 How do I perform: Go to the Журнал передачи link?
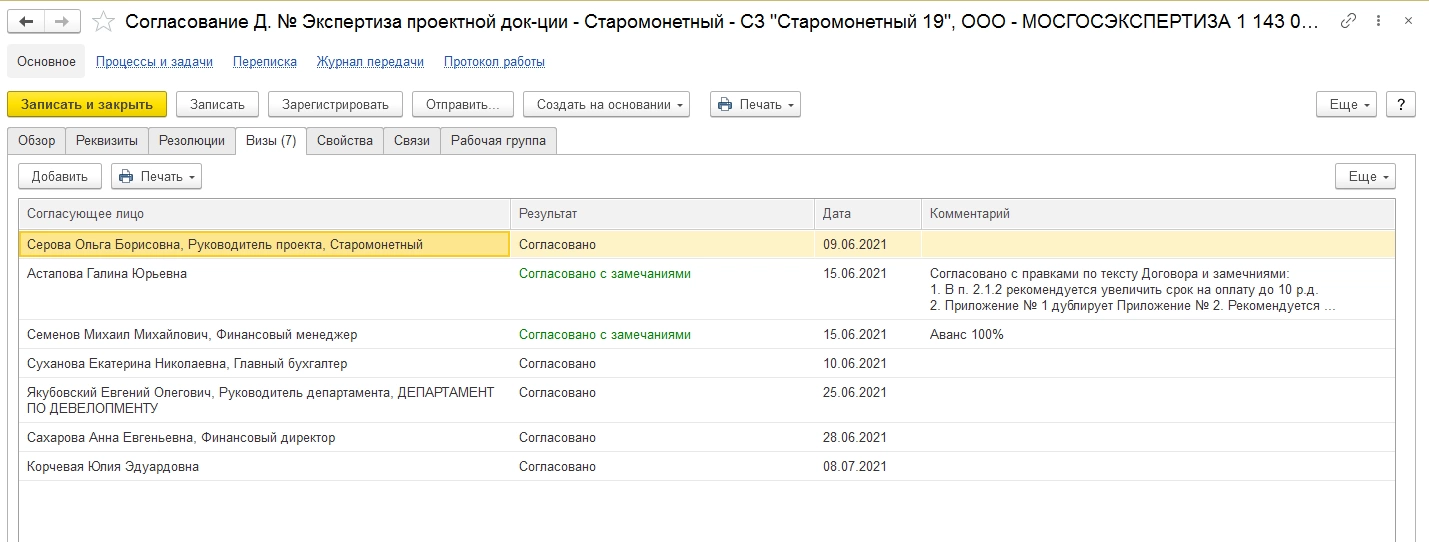(370, 62)
